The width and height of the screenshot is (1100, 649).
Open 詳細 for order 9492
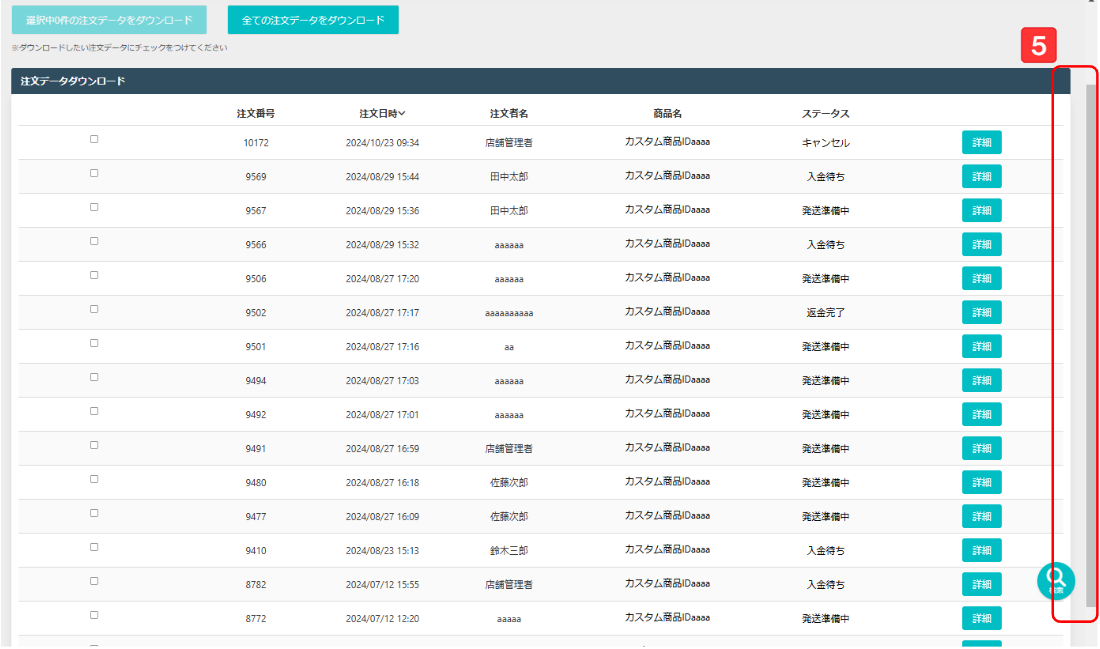[981, 415]
